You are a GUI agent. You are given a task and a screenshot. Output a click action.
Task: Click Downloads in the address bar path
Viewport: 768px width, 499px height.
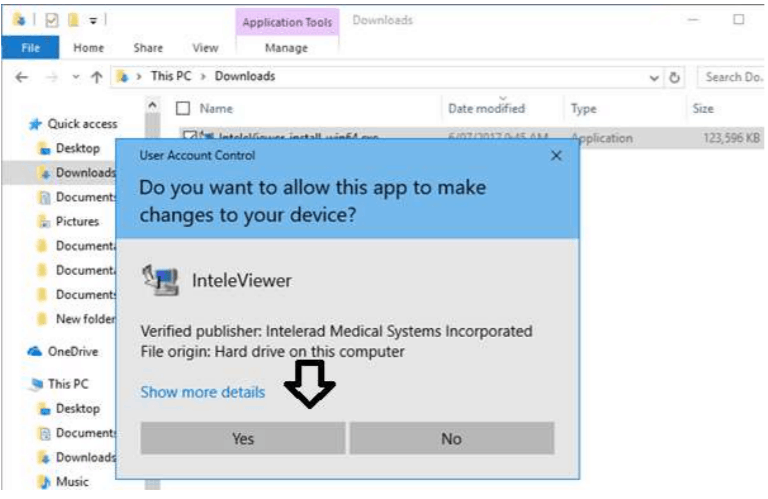click(245, 76)
